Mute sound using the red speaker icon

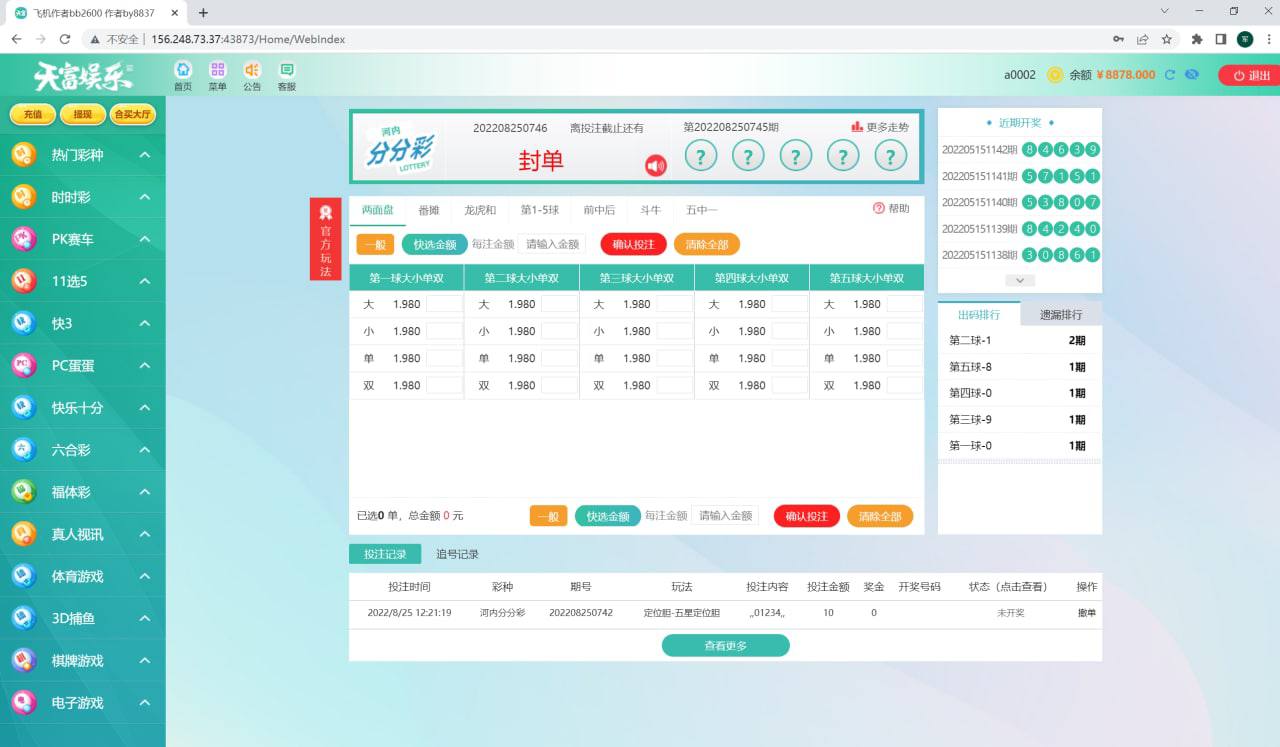pos(656,166)
